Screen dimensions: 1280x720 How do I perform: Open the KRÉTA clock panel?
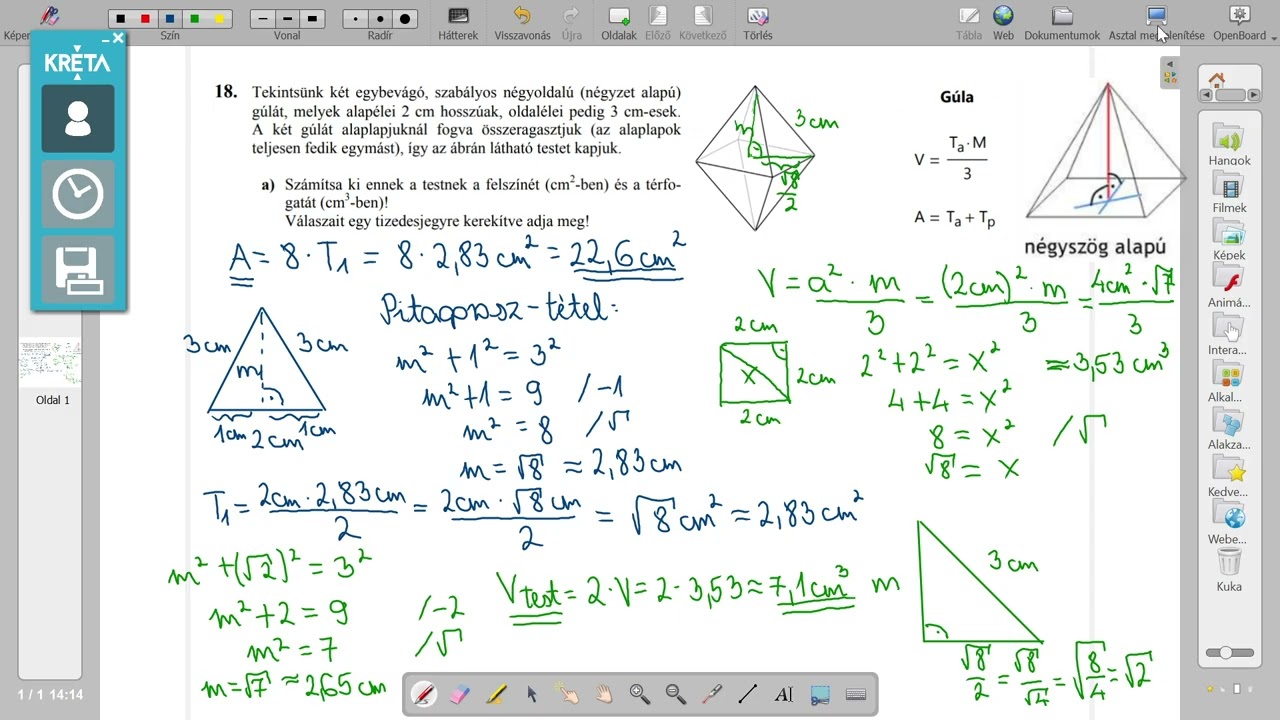coord(78,194)
